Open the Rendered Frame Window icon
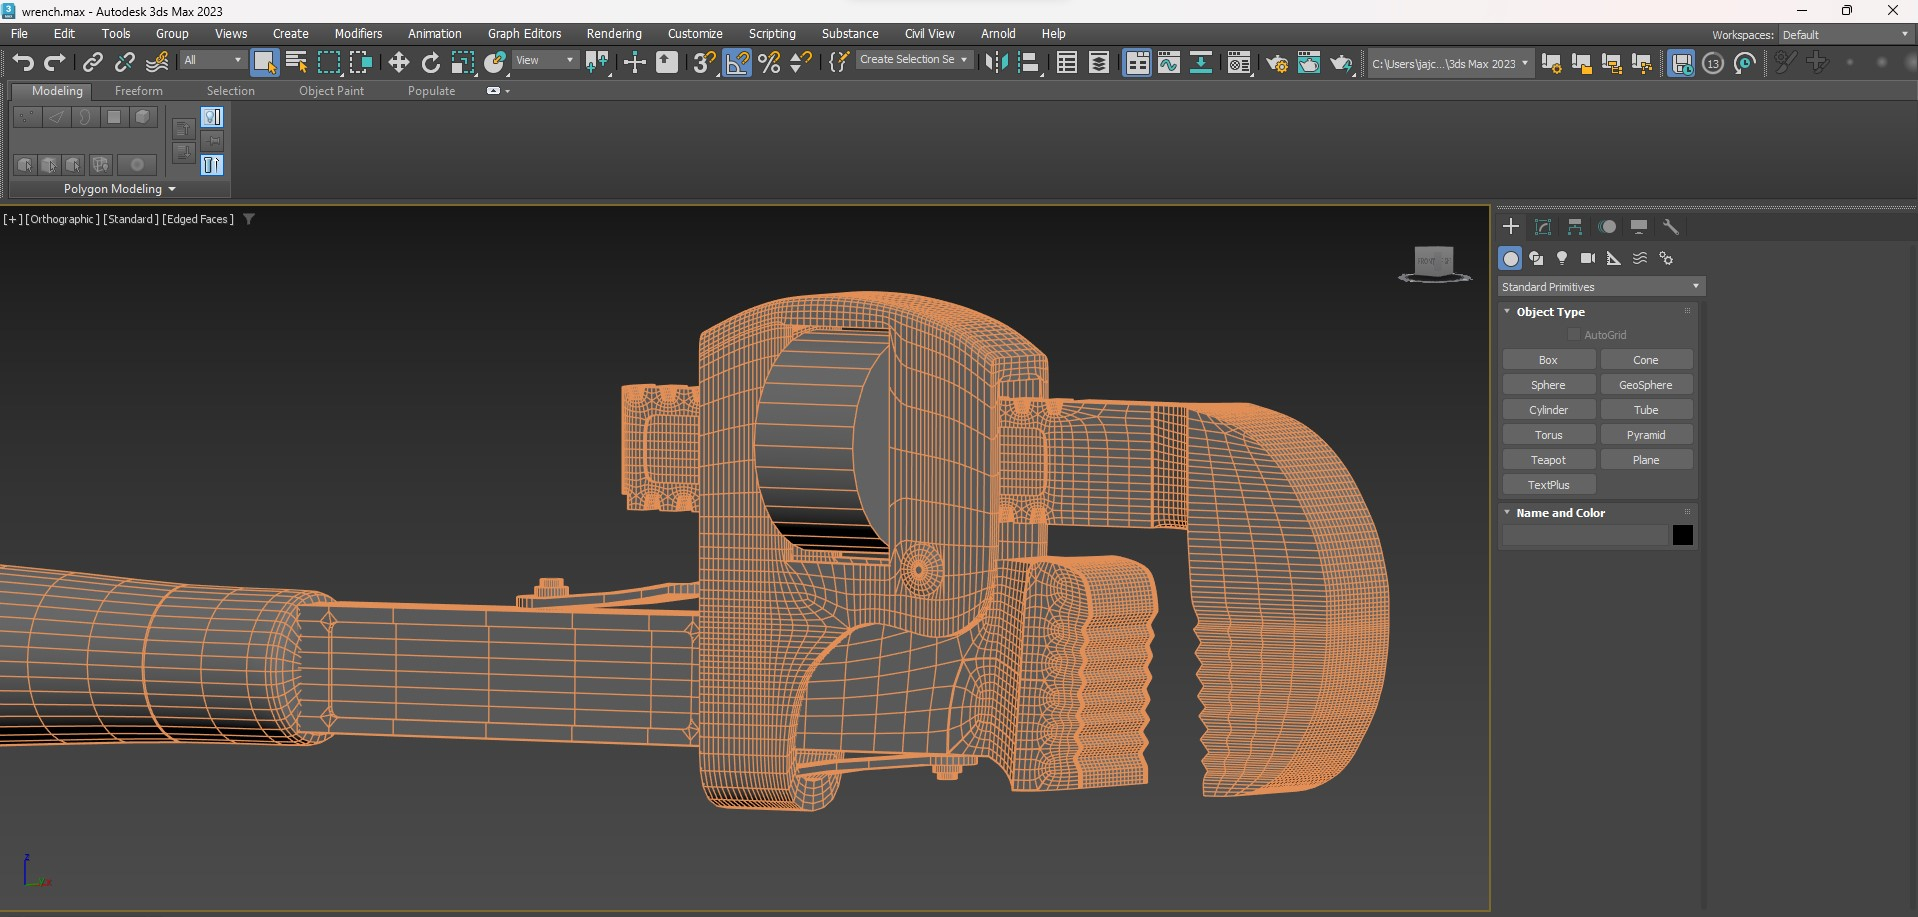 (x=1309, y=62)
